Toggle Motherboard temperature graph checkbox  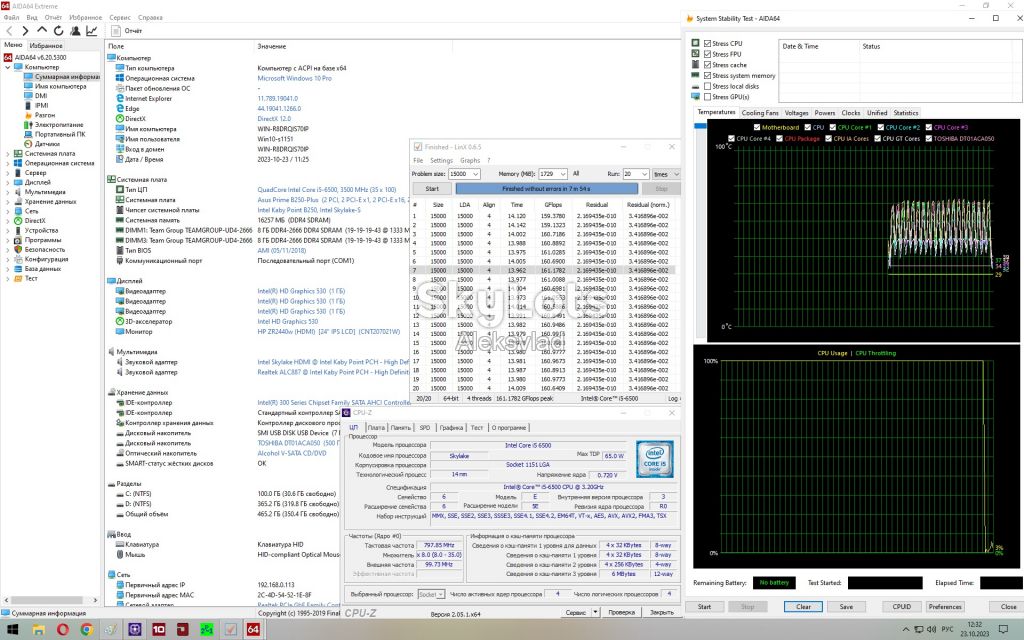tap(757, 127)
